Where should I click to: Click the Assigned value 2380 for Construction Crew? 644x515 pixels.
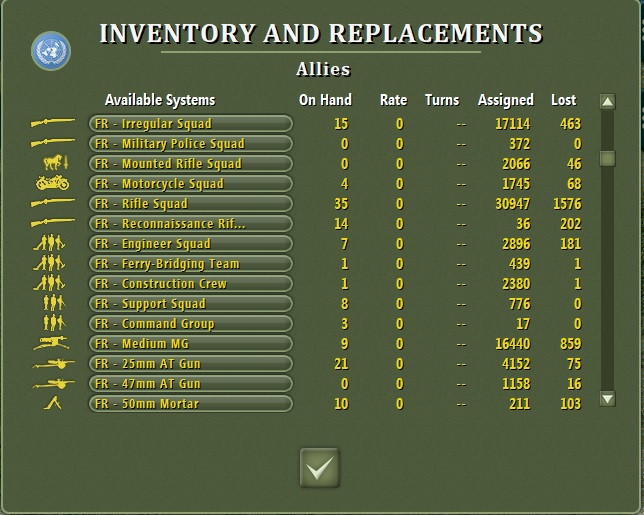click(516, 283)
